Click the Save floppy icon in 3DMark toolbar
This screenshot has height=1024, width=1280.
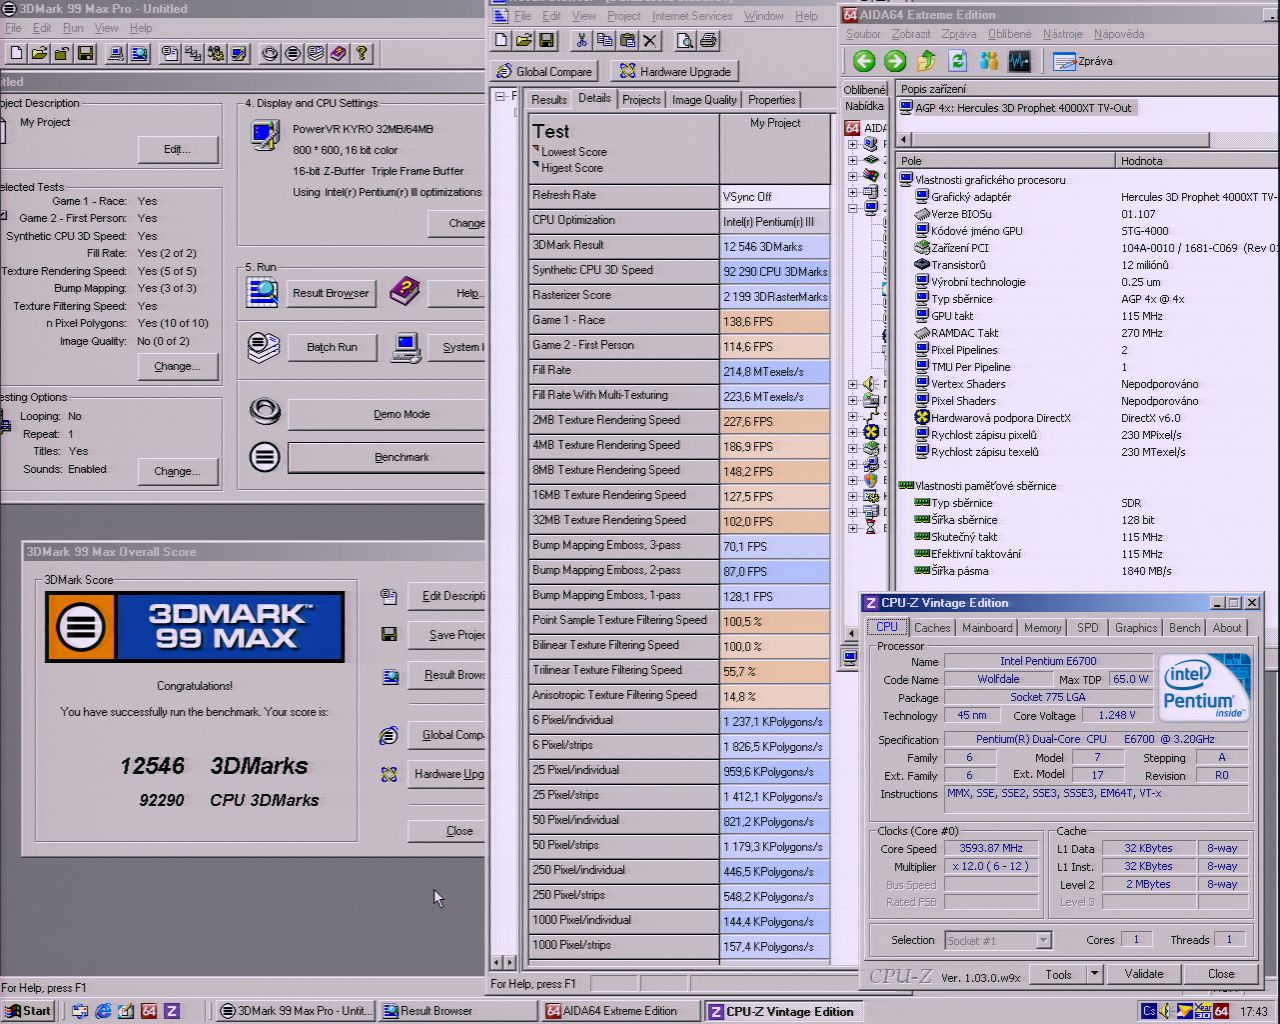(x=86, y=53)
